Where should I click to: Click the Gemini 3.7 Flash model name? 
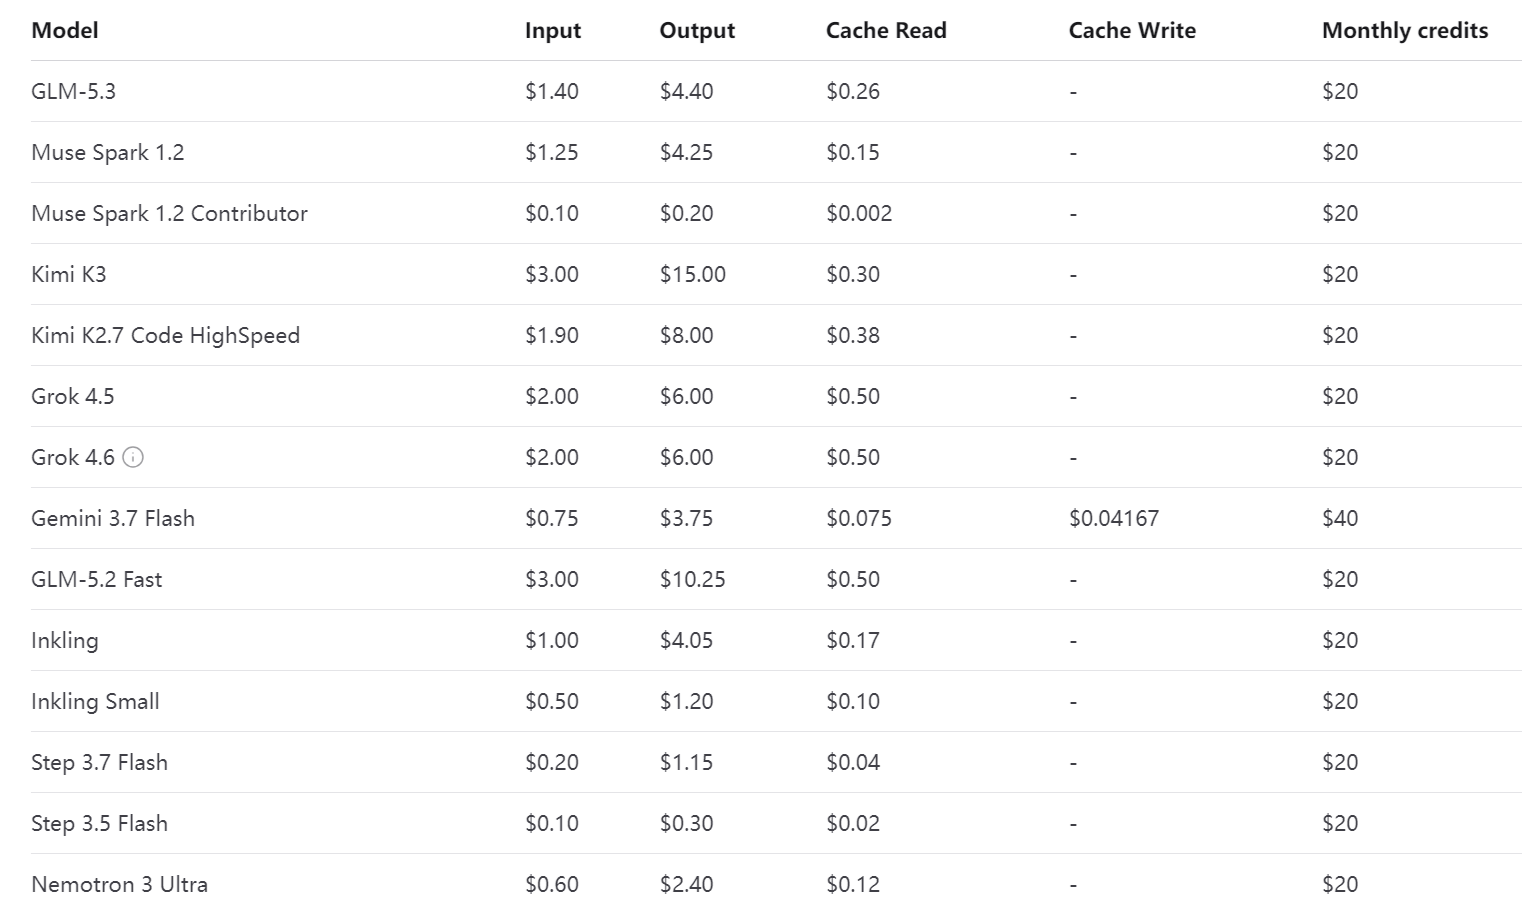pos(113,518)
